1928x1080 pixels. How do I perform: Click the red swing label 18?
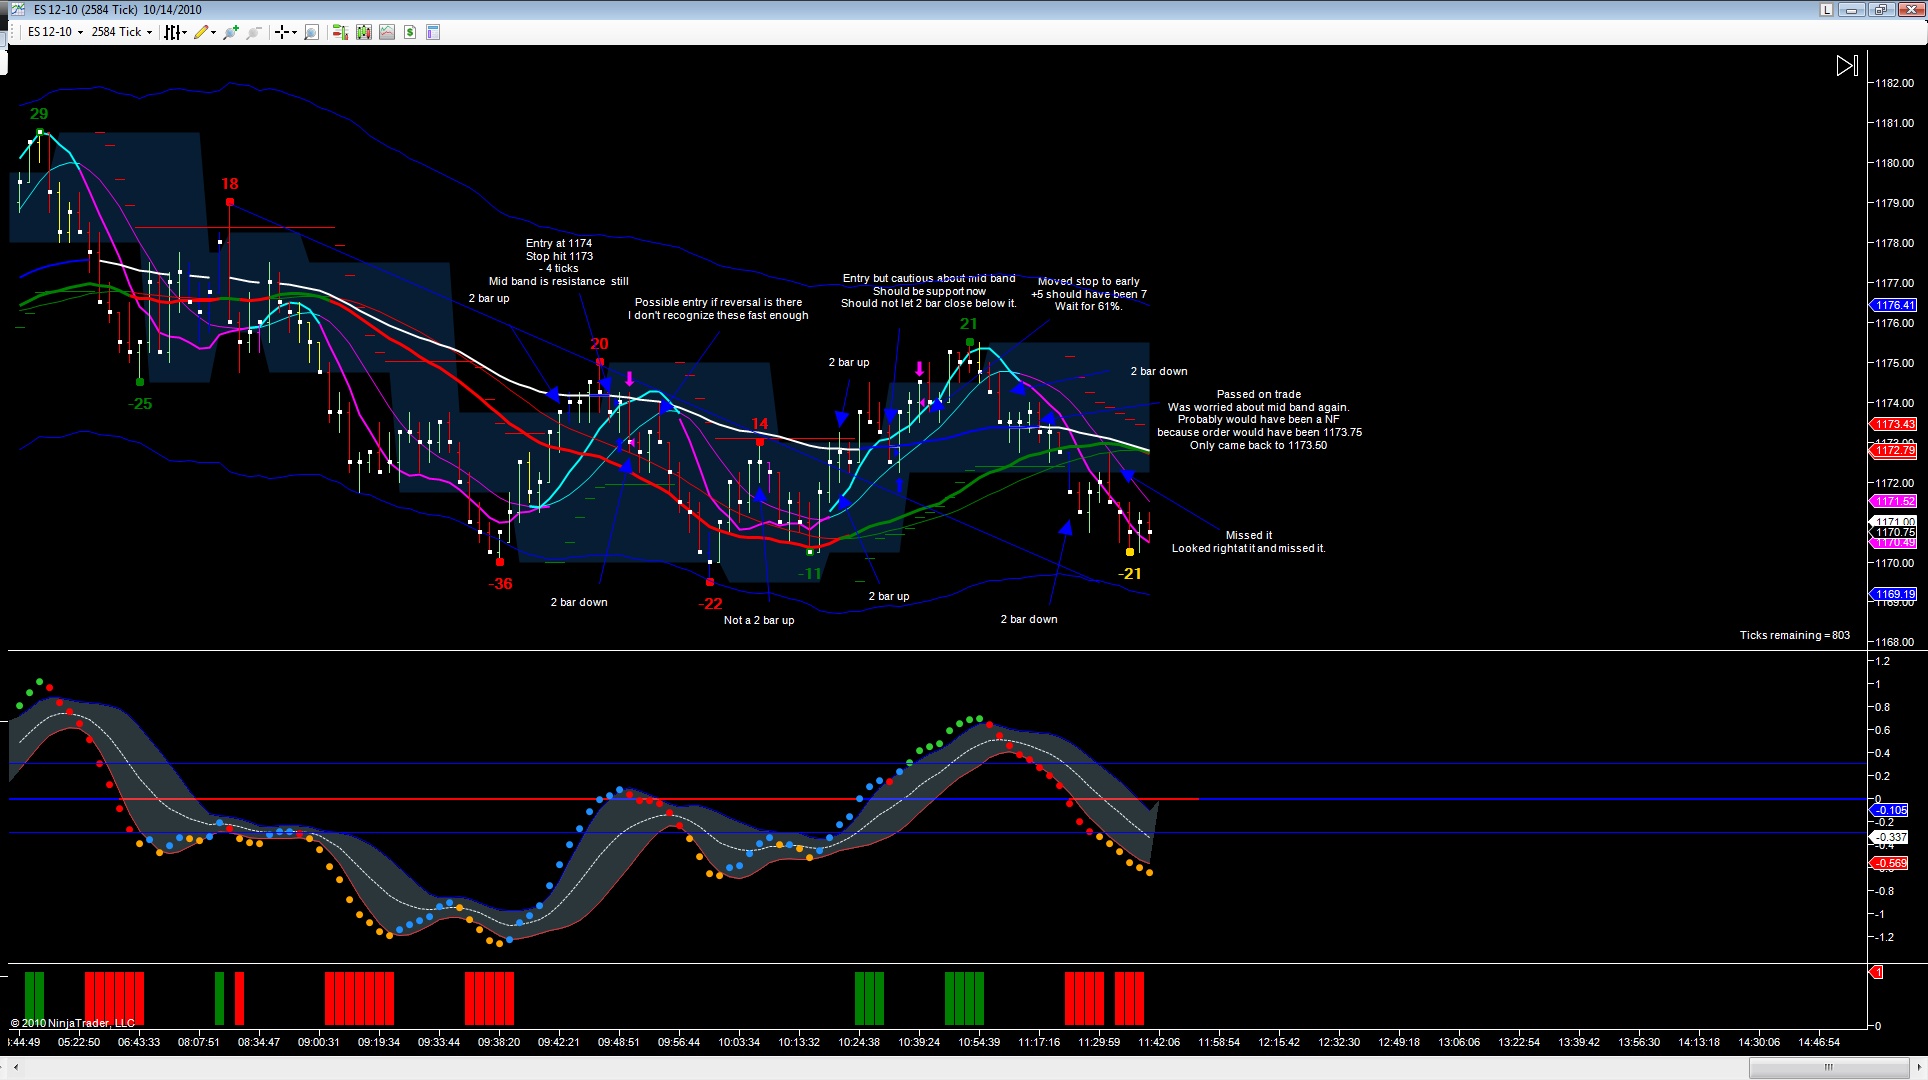(230, 184)
